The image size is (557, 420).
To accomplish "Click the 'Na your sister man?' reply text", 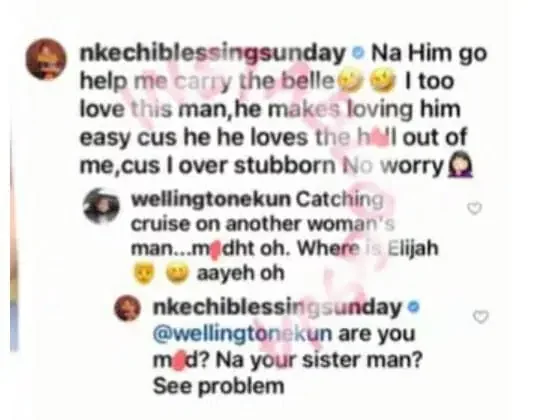I will 319,361.
